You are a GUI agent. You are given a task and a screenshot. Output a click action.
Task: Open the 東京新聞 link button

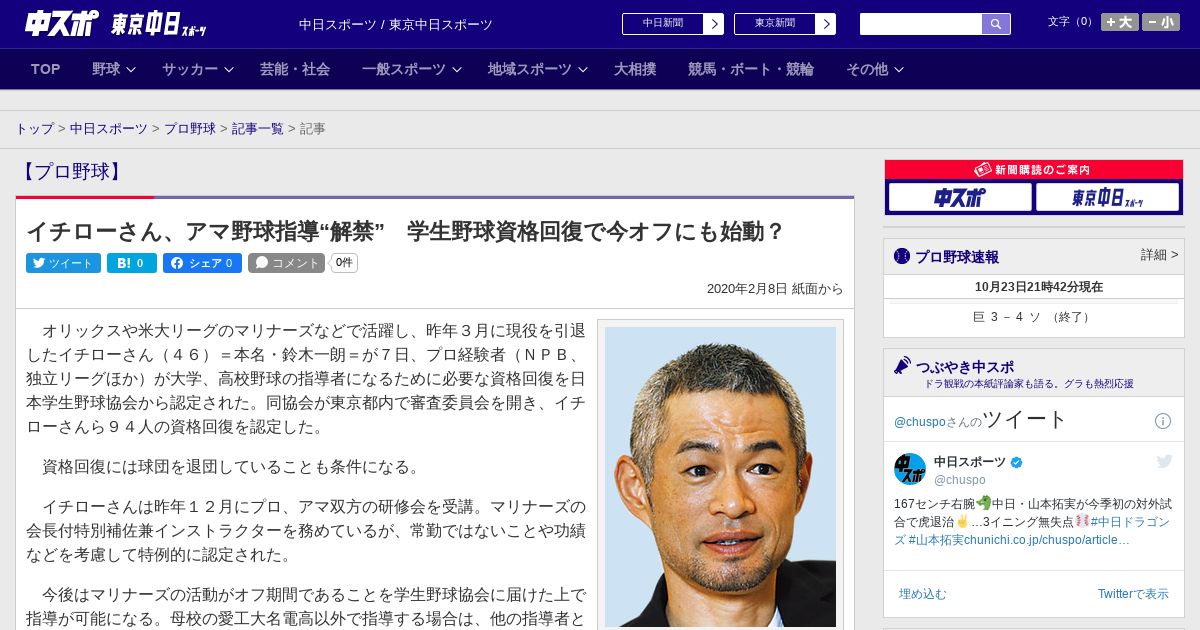775,24
